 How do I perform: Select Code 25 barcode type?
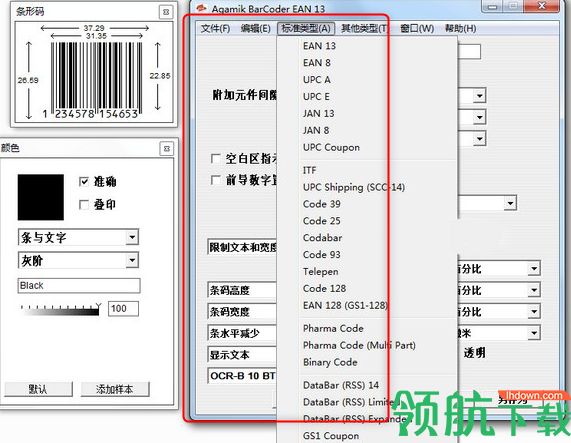coord(322,221)
